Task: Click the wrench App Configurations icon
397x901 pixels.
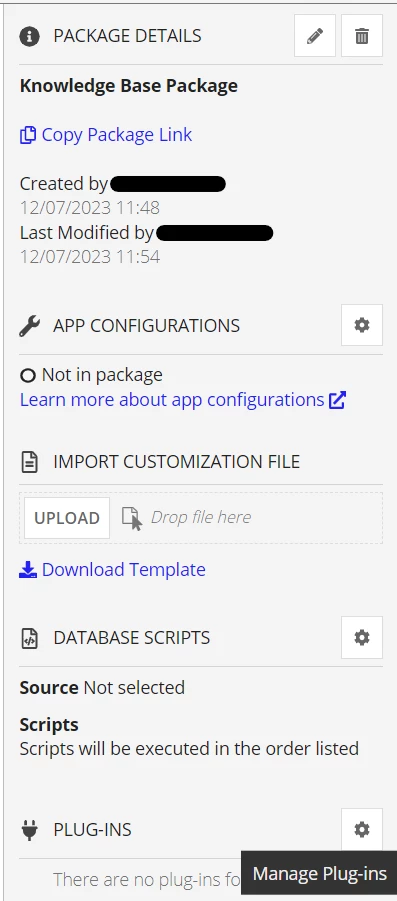Action: (29, 326)
